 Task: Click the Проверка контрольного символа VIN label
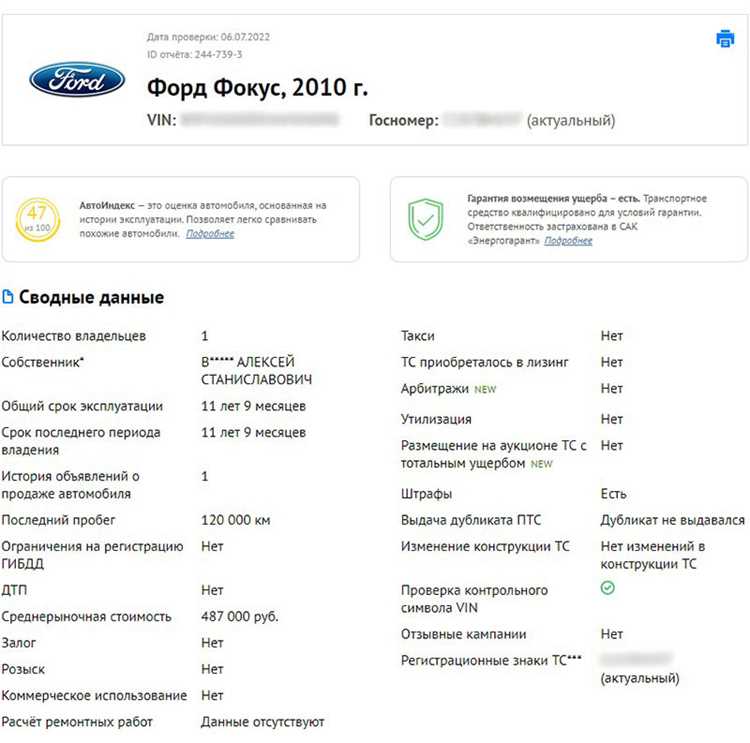(474, 599)
